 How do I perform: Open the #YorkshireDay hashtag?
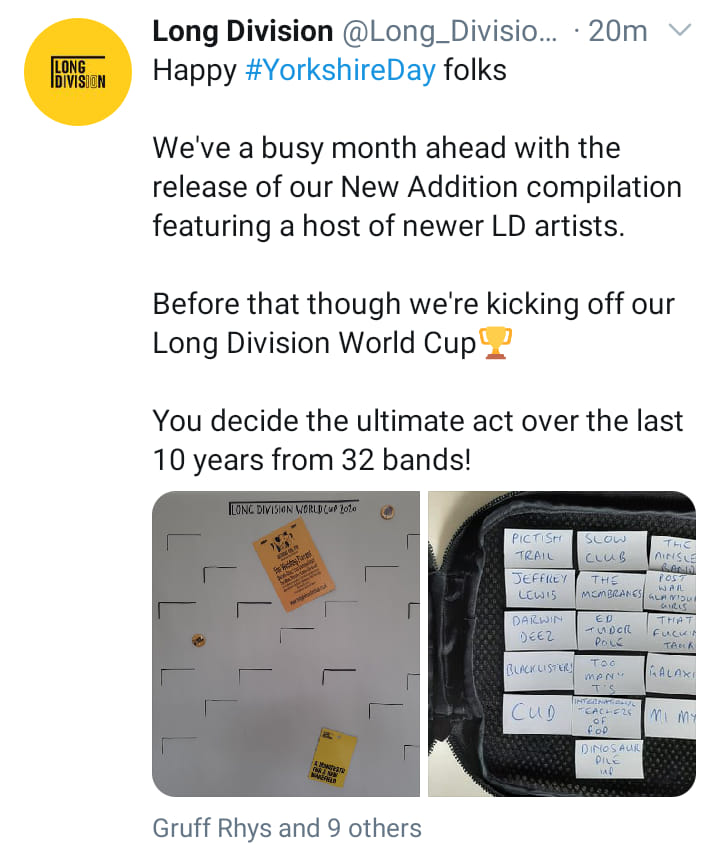point(340,71)
